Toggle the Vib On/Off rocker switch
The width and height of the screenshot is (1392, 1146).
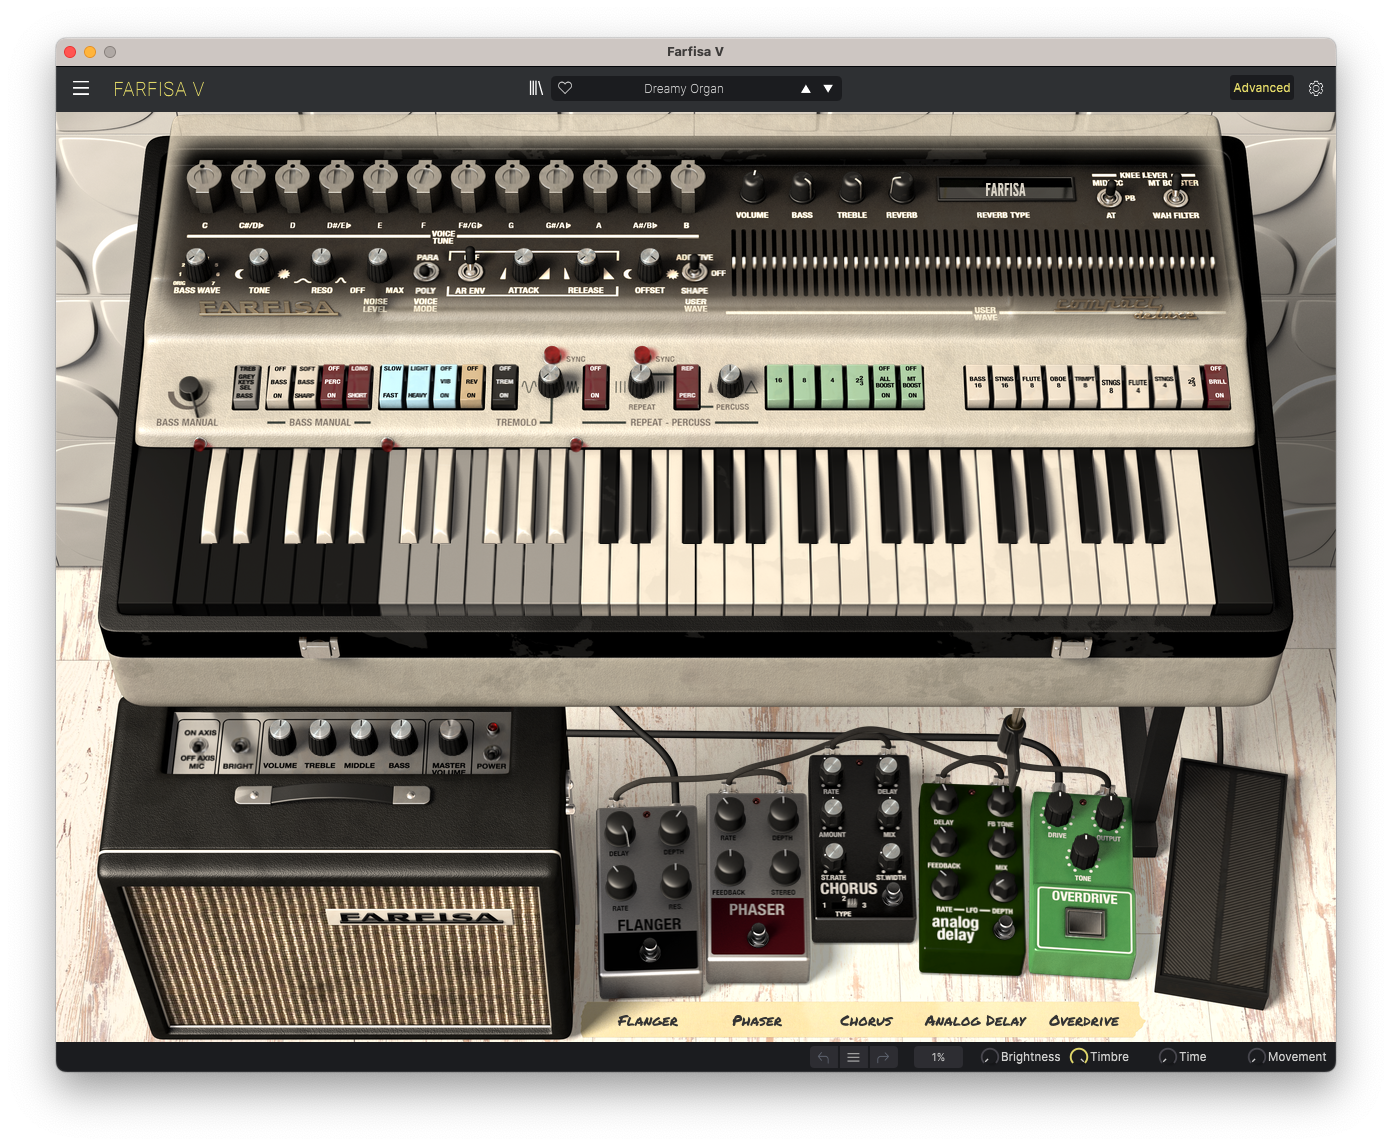(x=445, y=385)
